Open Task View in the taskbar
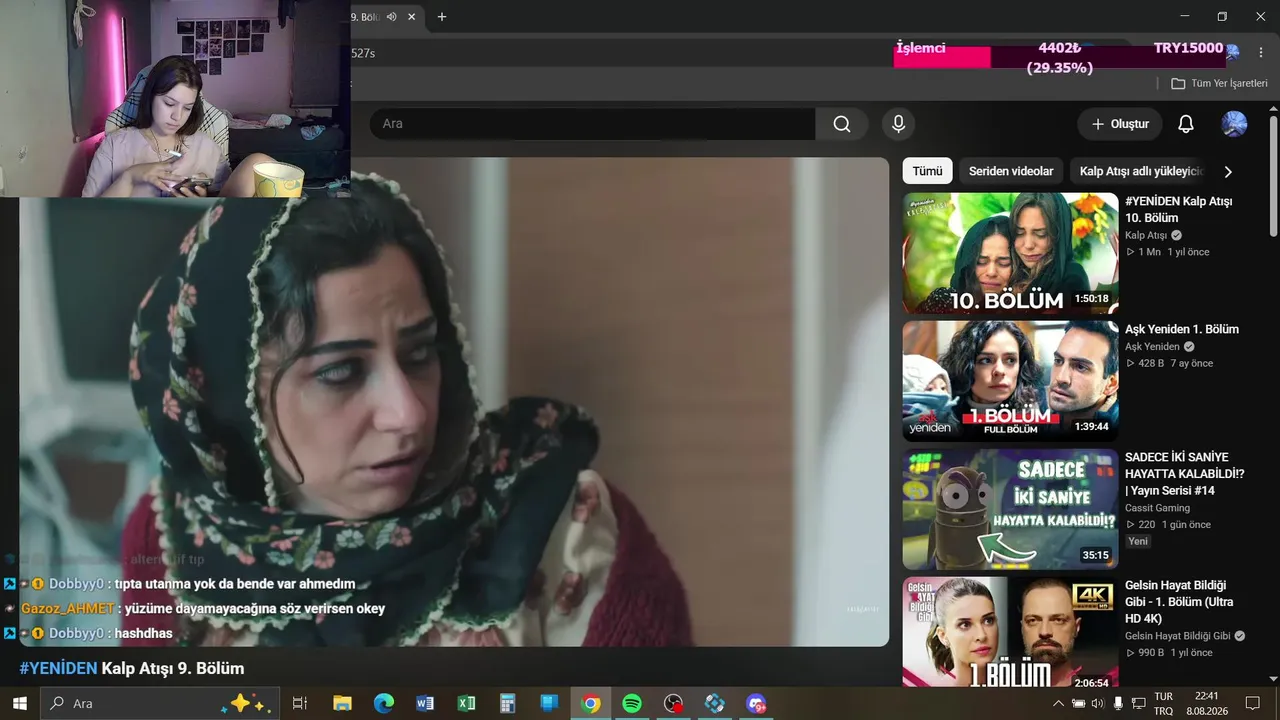 coord(299,703)
